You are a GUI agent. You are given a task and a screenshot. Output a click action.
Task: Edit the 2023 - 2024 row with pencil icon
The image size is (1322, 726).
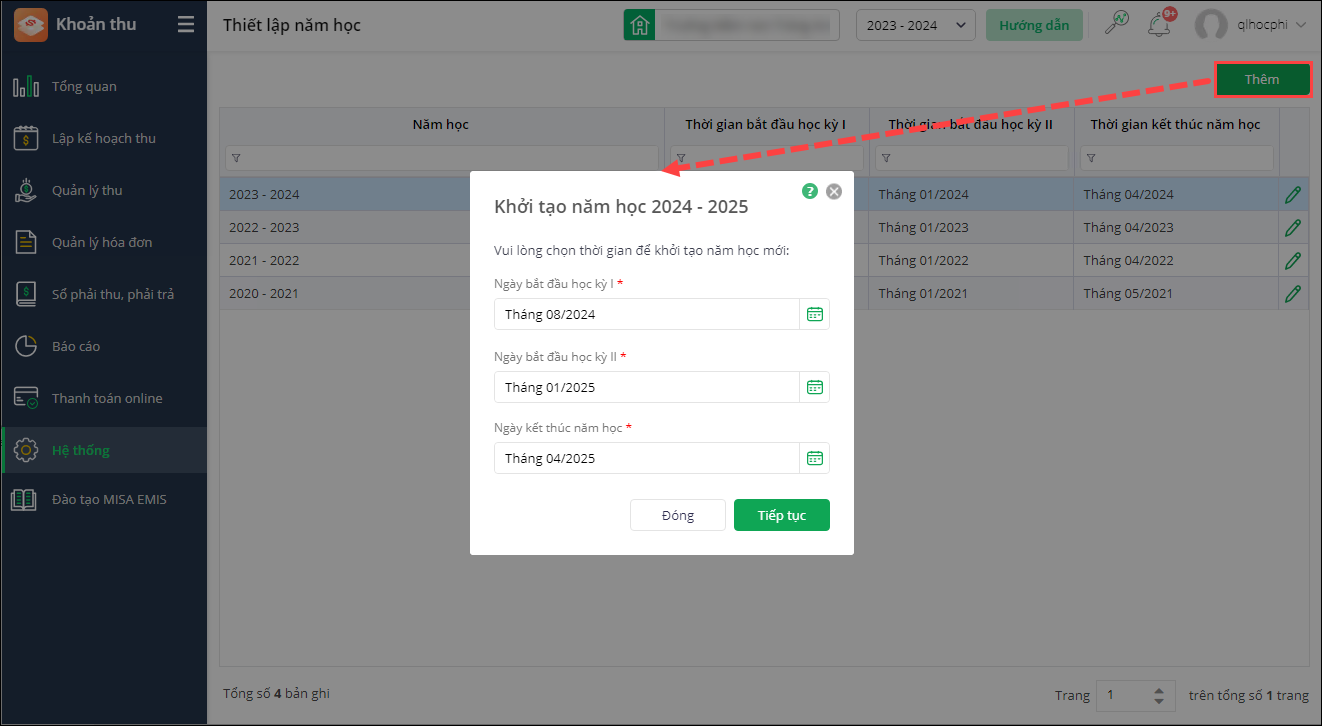tap(1293, 195)
